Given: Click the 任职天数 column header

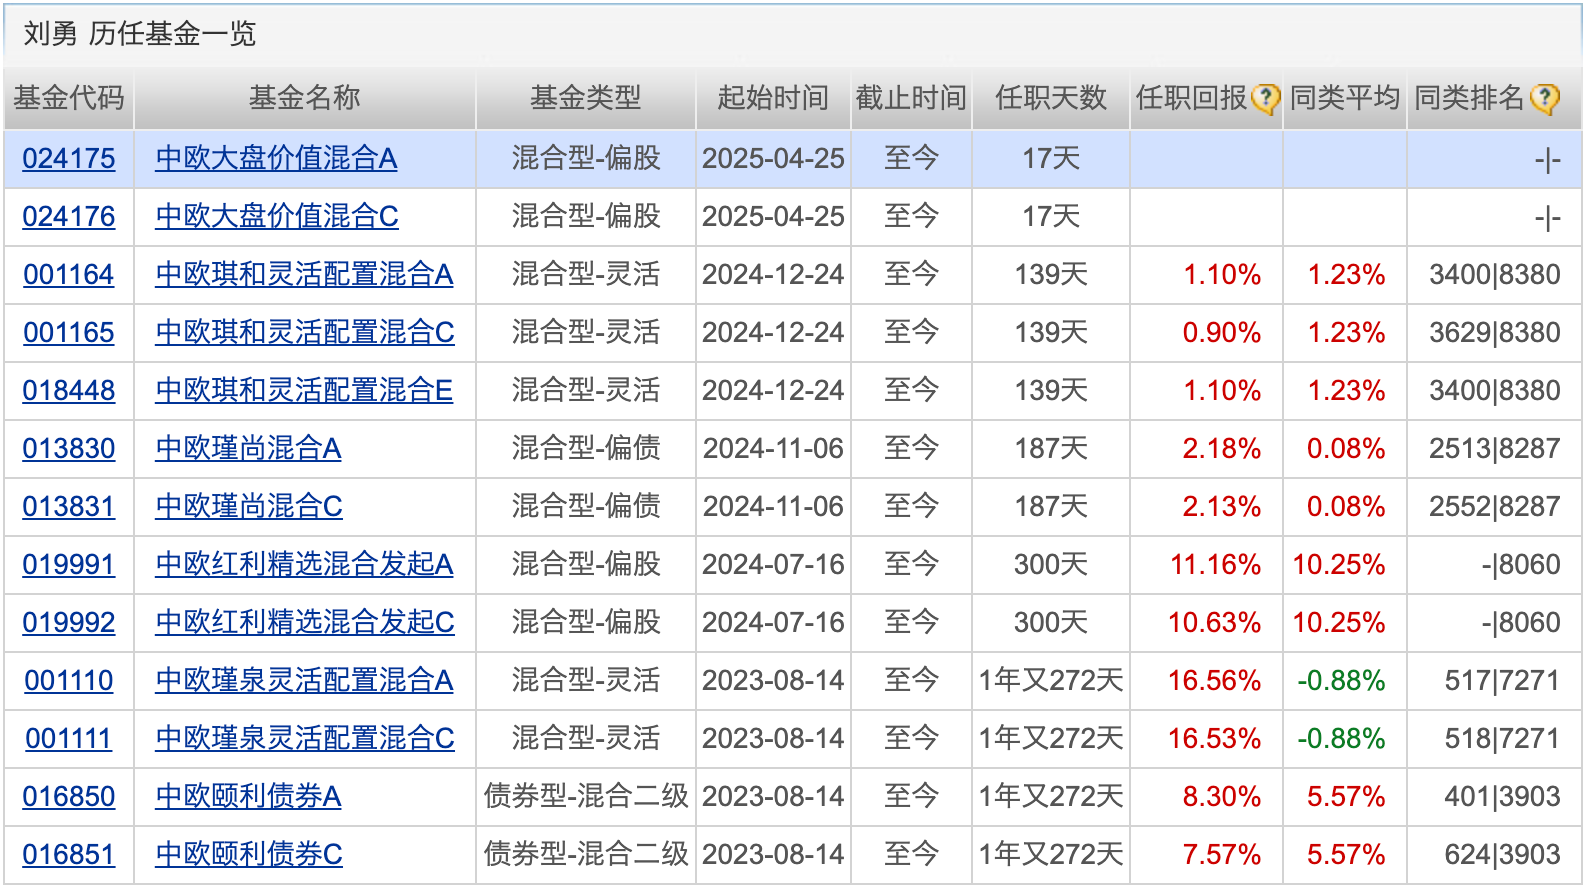Looking at the screenshot, I should click(1051, 98).
